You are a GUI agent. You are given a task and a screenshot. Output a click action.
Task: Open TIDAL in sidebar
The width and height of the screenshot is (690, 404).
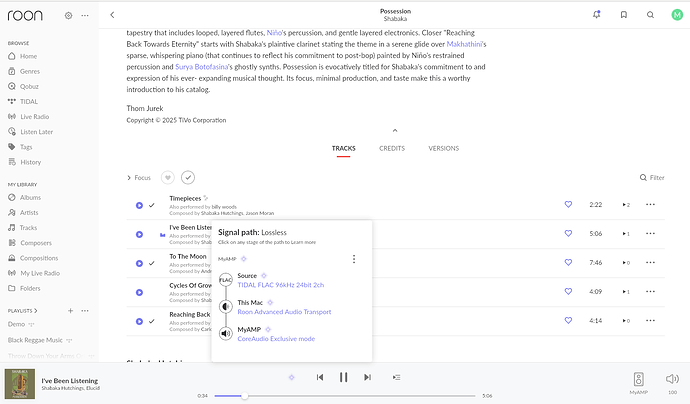[x=23, y=102]
